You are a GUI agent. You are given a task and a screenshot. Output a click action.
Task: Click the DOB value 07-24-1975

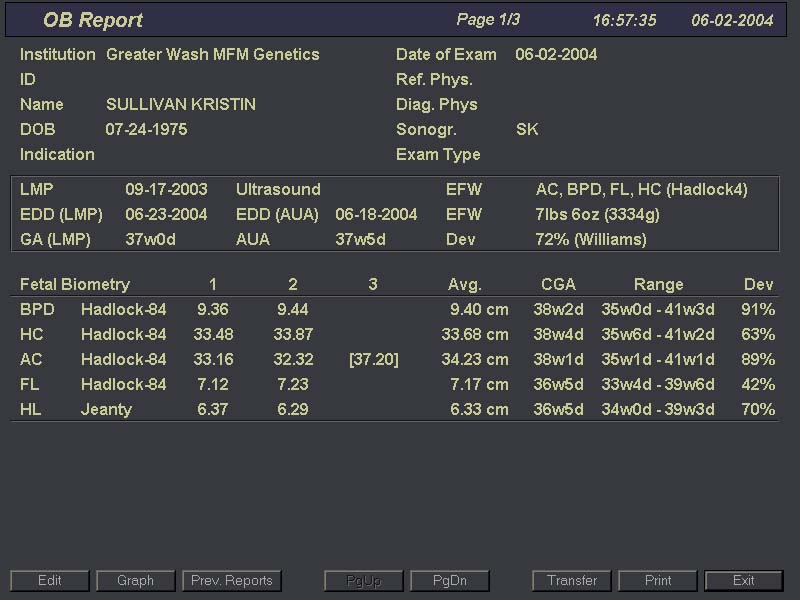point(146,130)
